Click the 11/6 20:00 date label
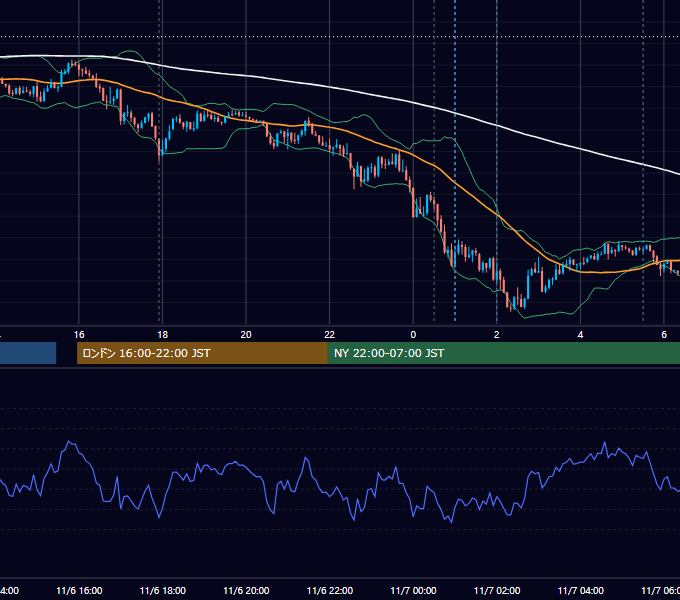 coord(246,590)
